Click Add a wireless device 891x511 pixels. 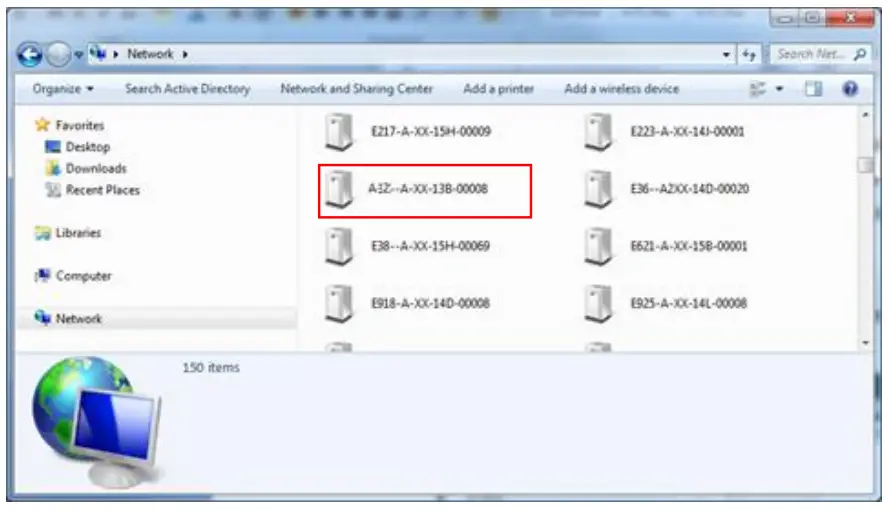coord(621,89)
